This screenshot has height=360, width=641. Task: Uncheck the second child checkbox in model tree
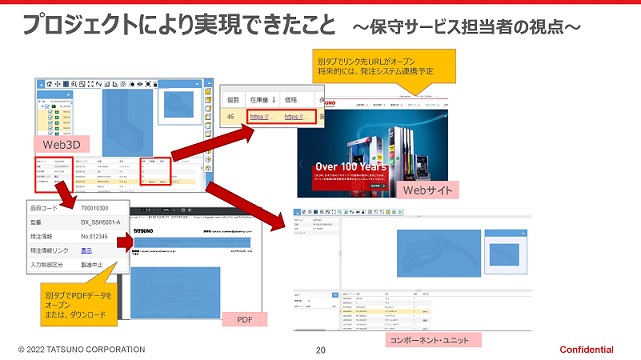(51, 118)
